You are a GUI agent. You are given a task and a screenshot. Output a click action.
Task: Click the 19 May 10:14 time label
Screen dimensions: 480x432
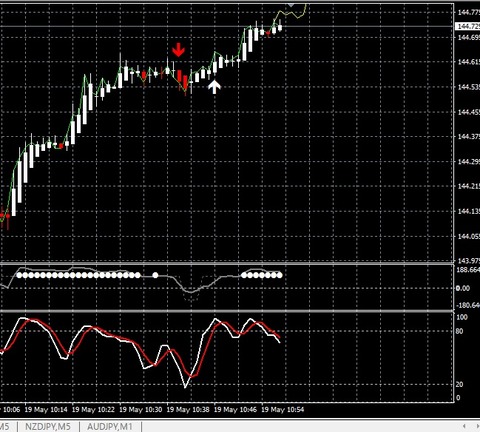click(x=46, y=409)
